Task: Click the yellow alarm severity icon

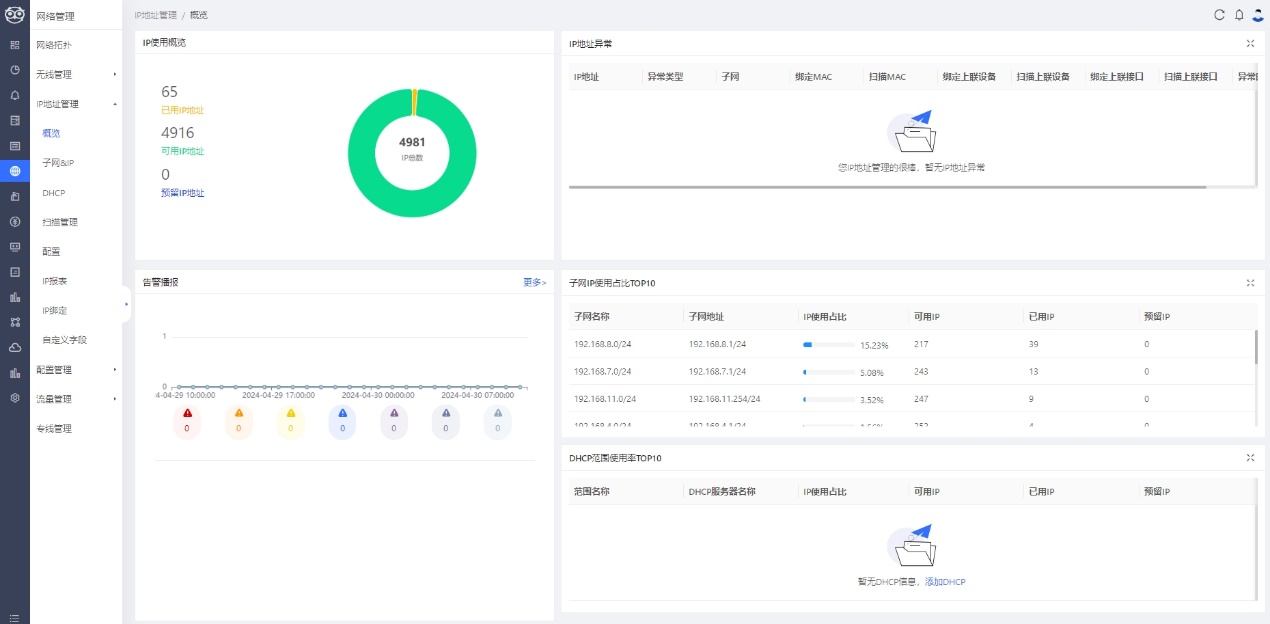Action: coord(291,413)
